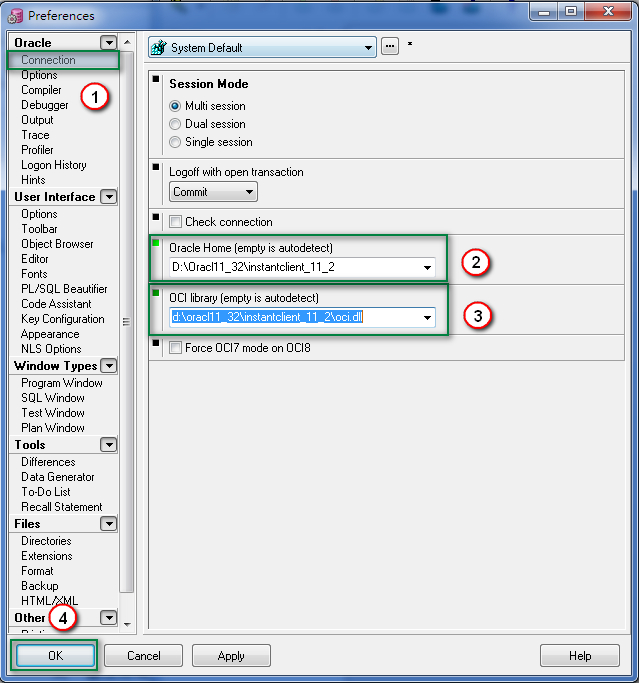Click the Apply button
This screenshot has width=639, height=683.
click(x=231, y=656)
